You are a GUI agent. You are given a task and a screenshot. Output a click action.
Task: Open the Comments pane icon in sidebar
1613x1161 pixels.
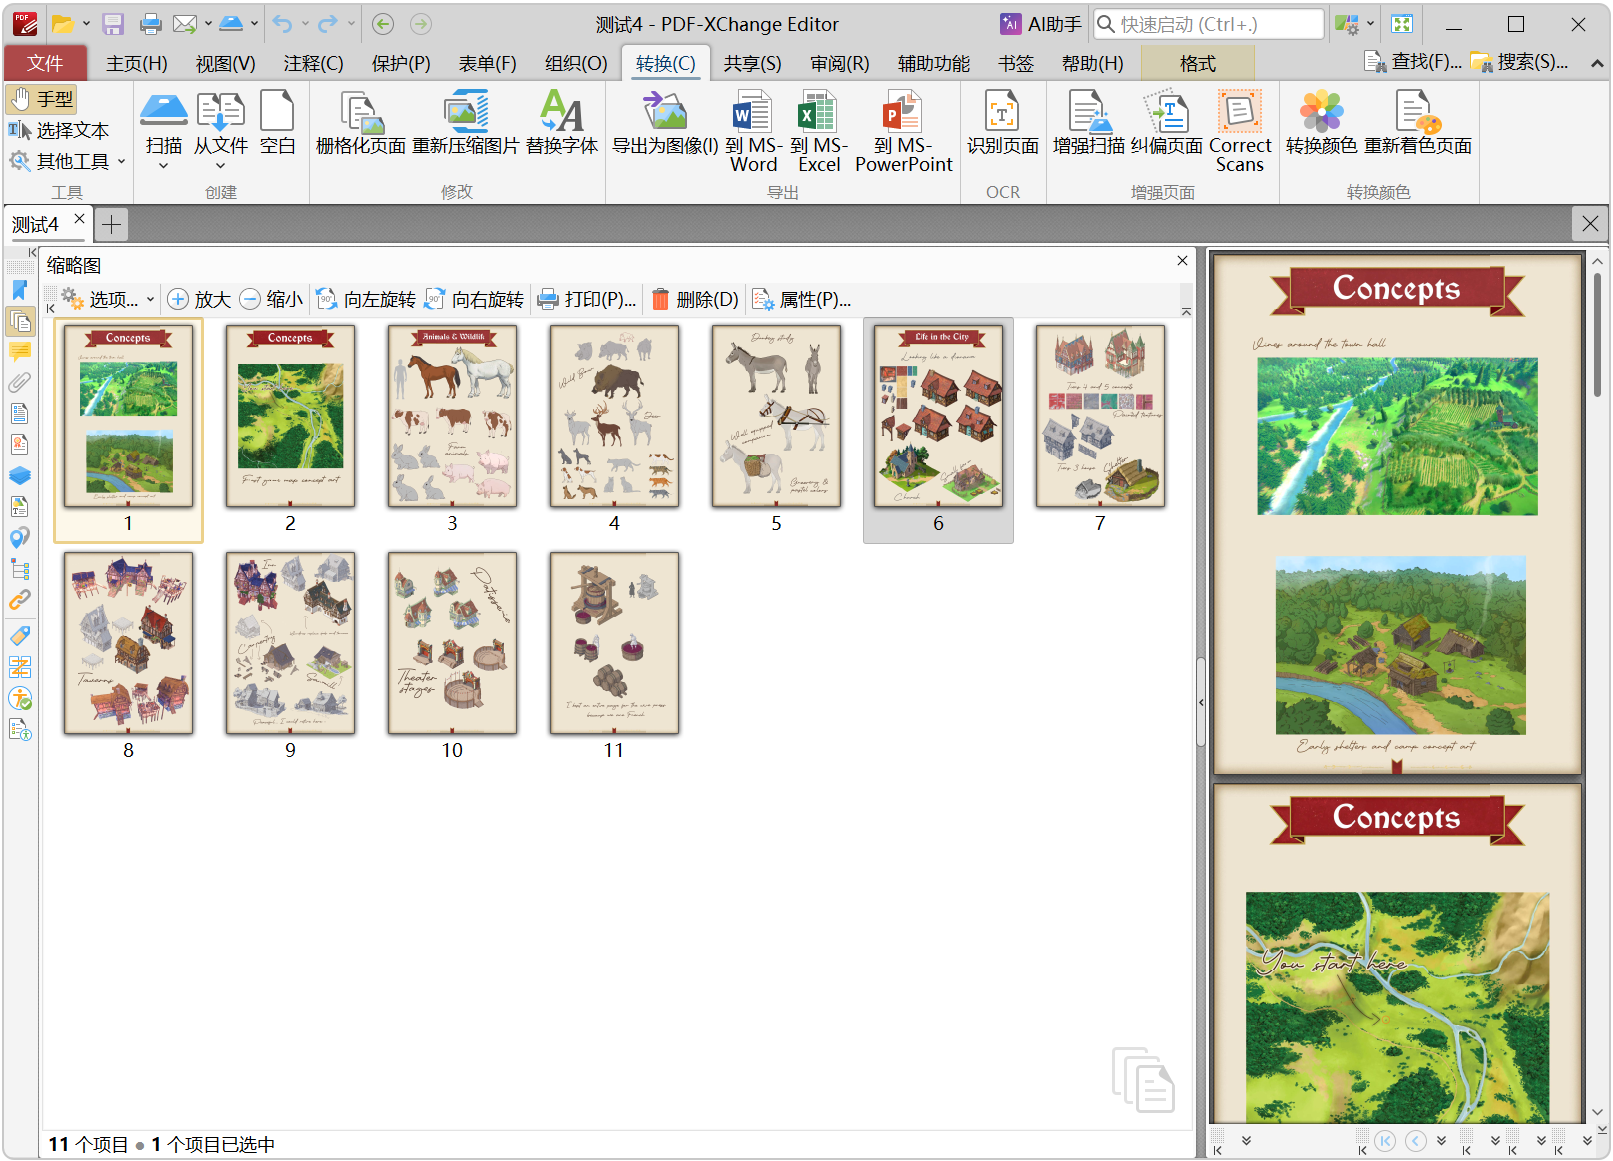[20, 352]
